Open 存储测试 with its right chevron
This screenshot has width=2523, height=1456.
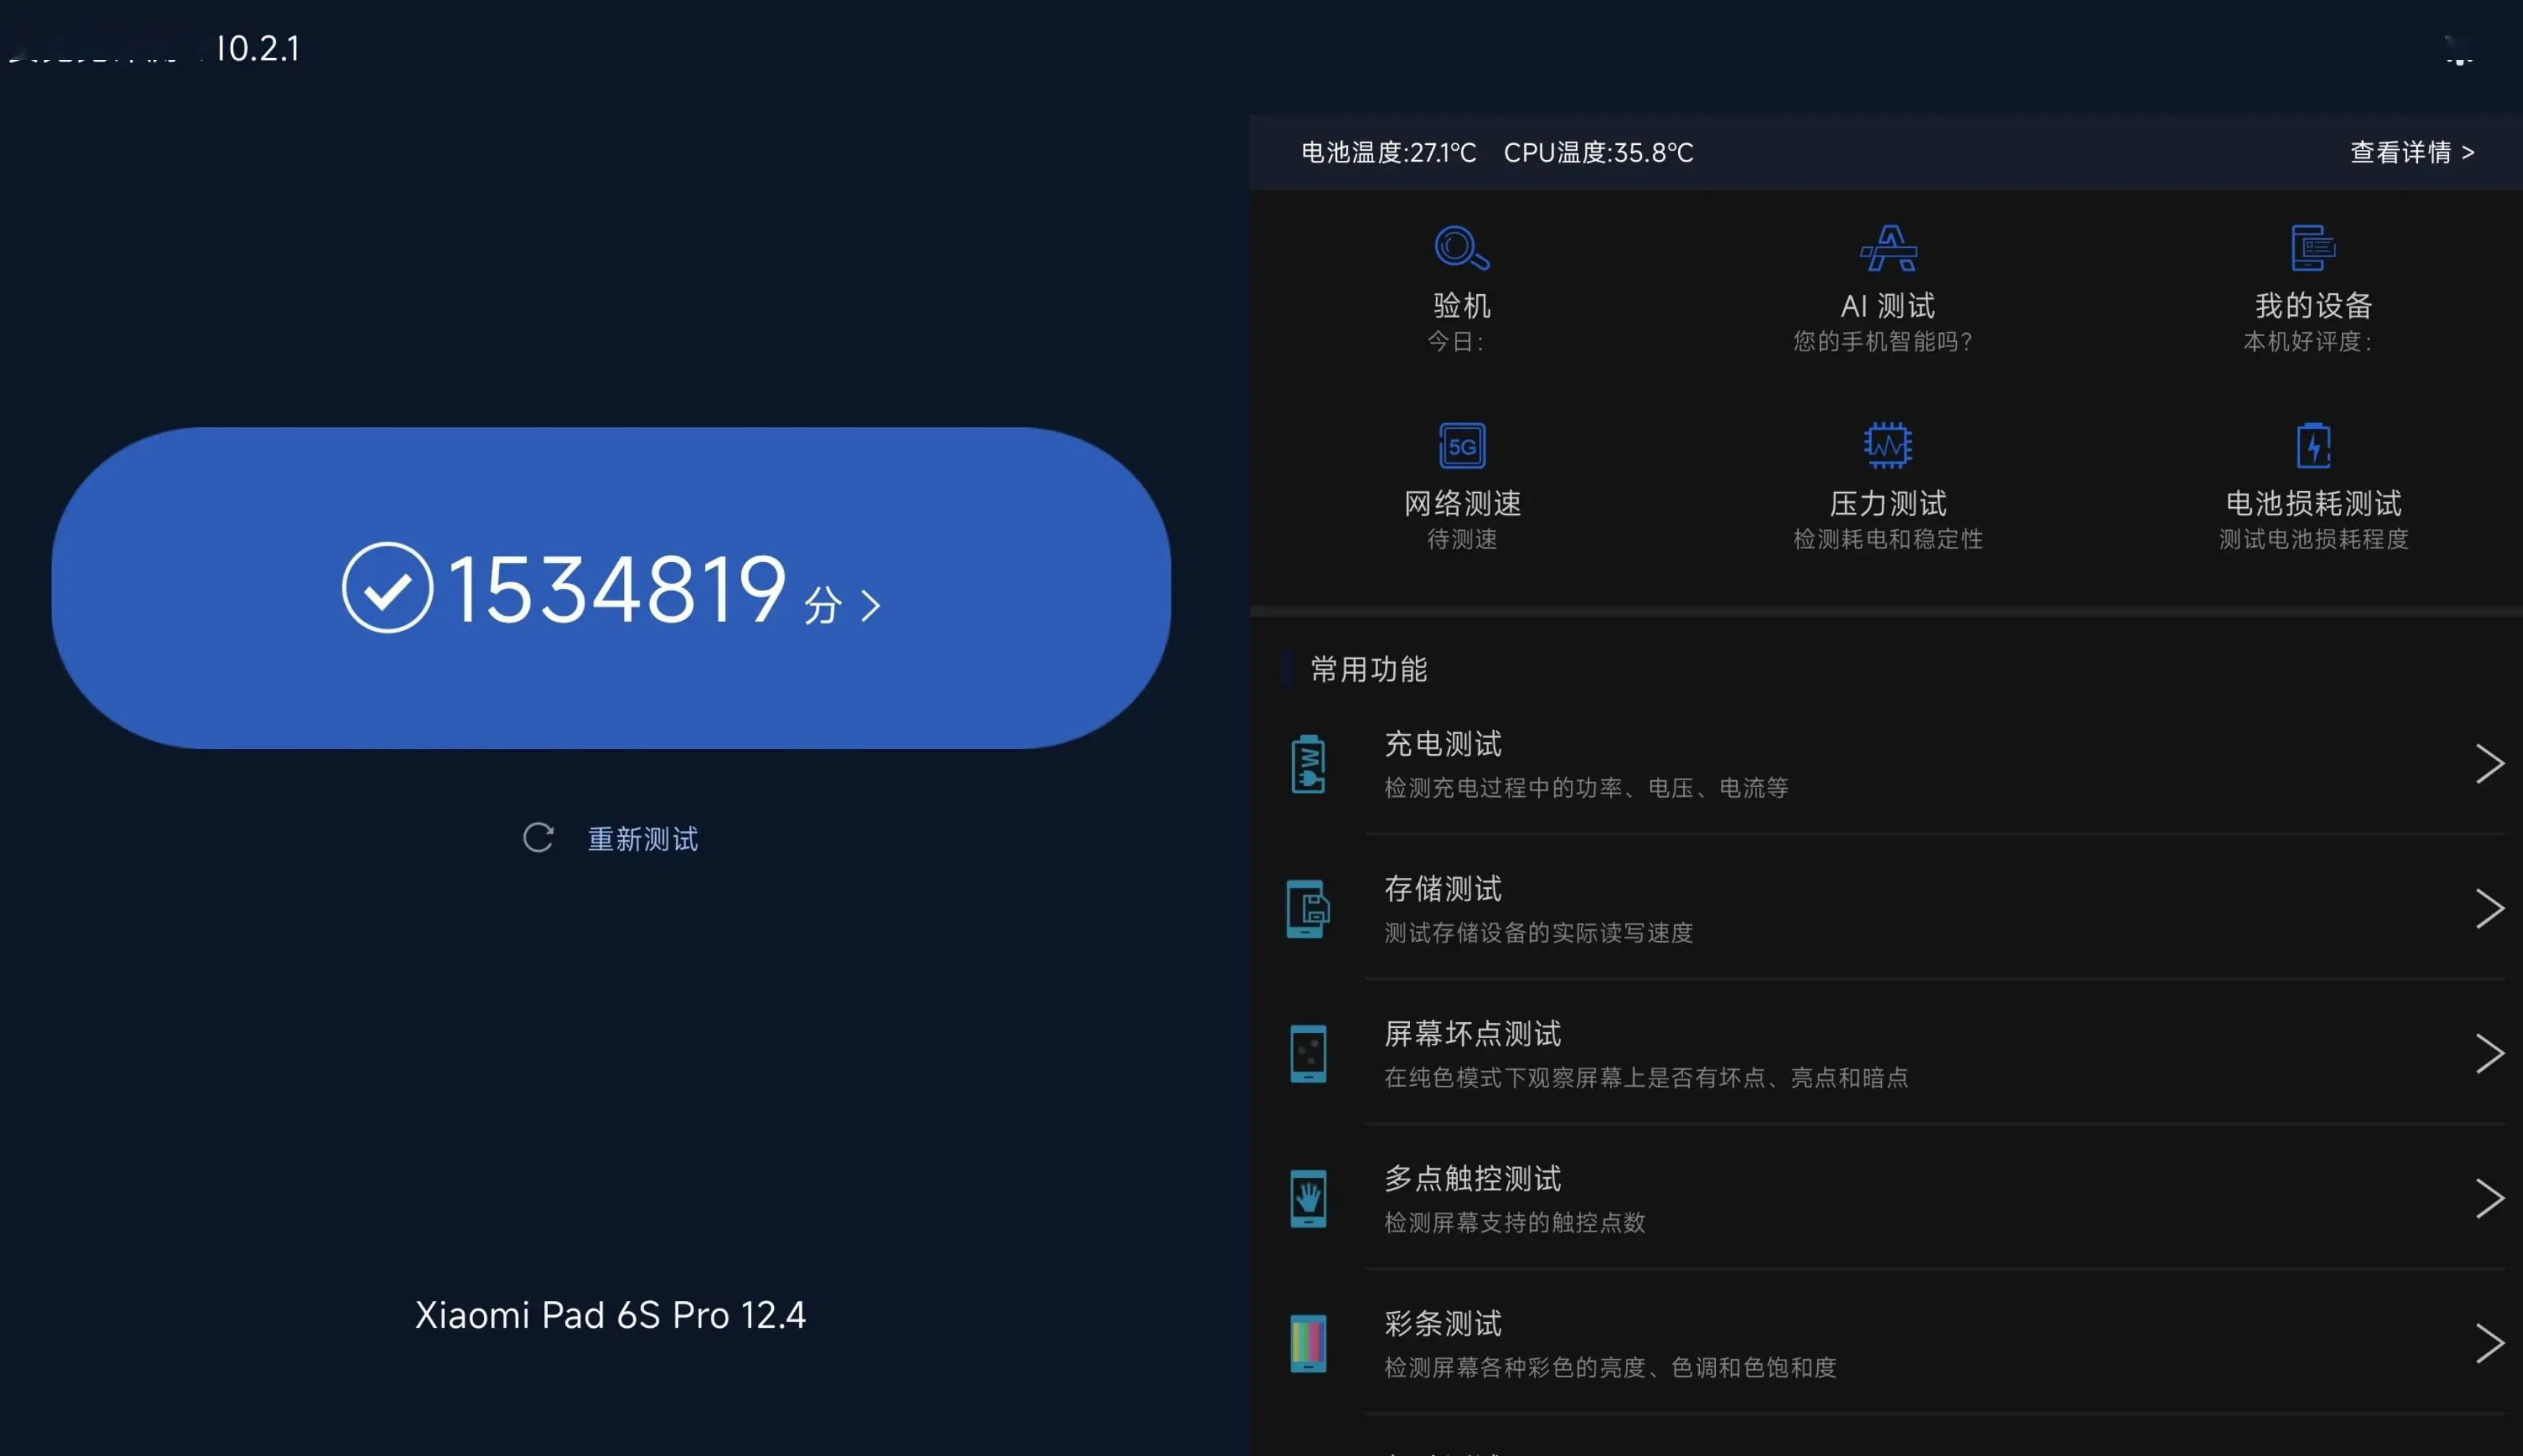click(x=2489, y=909)
